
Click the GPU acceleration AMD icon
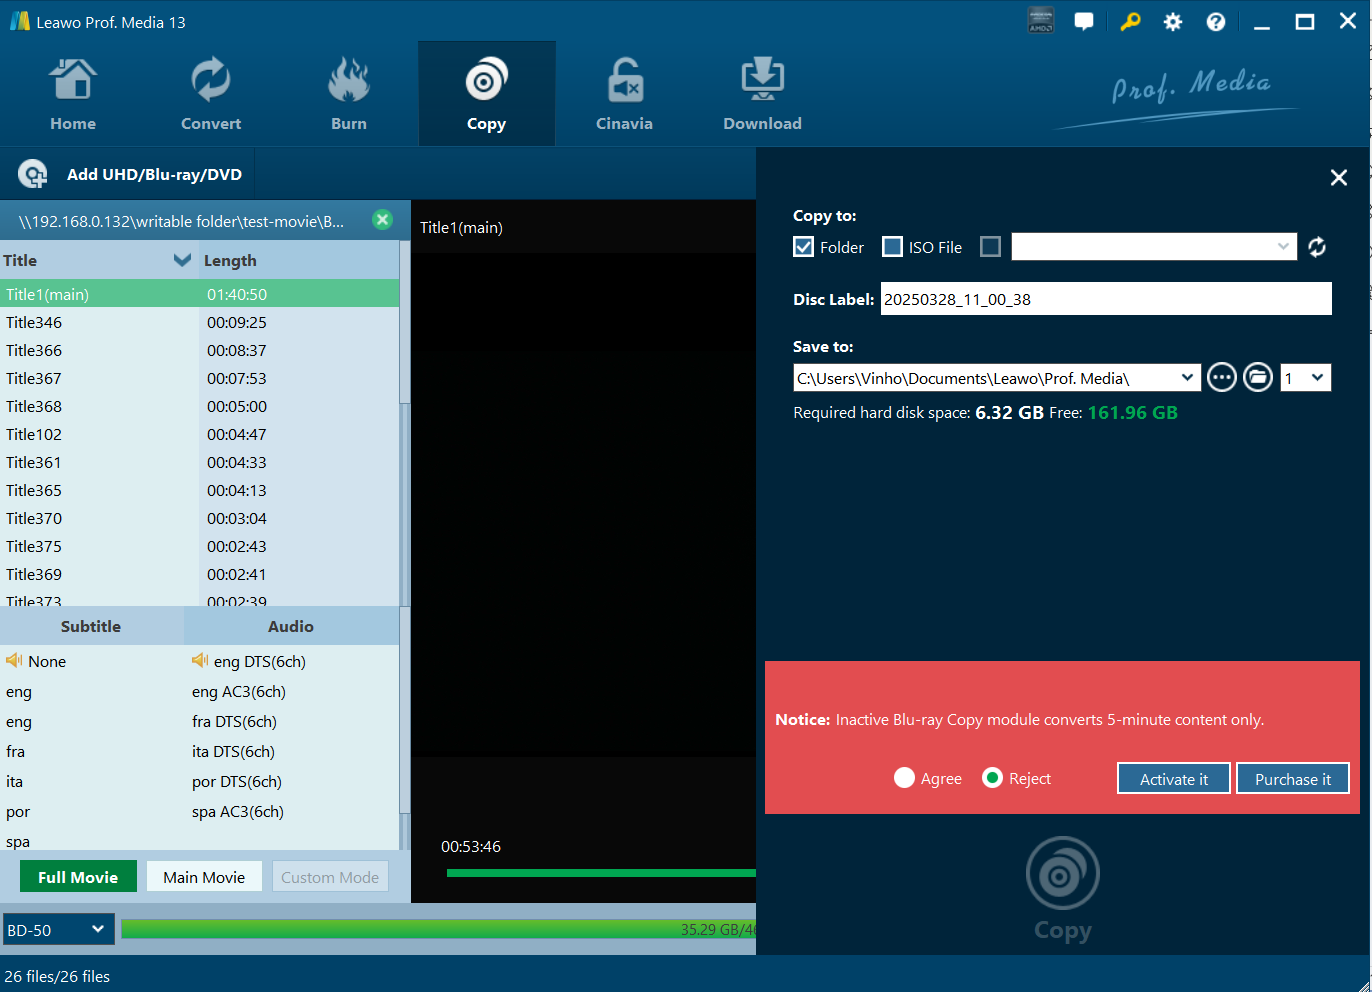coord(1041,21)
